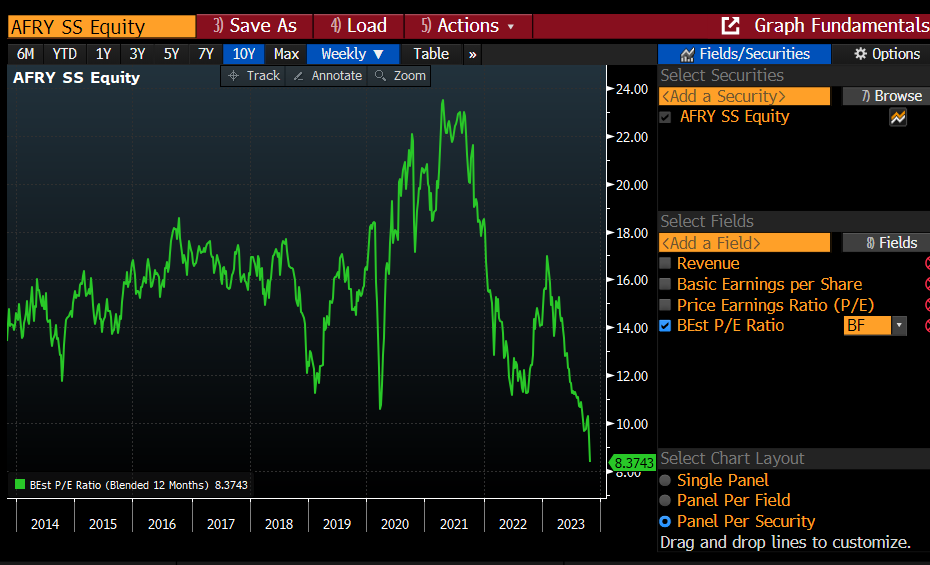This screenshot has width=930, height=565.
Task: Uncheck the BEst P/E Ratio checkbox
Action: coord(665,325)
